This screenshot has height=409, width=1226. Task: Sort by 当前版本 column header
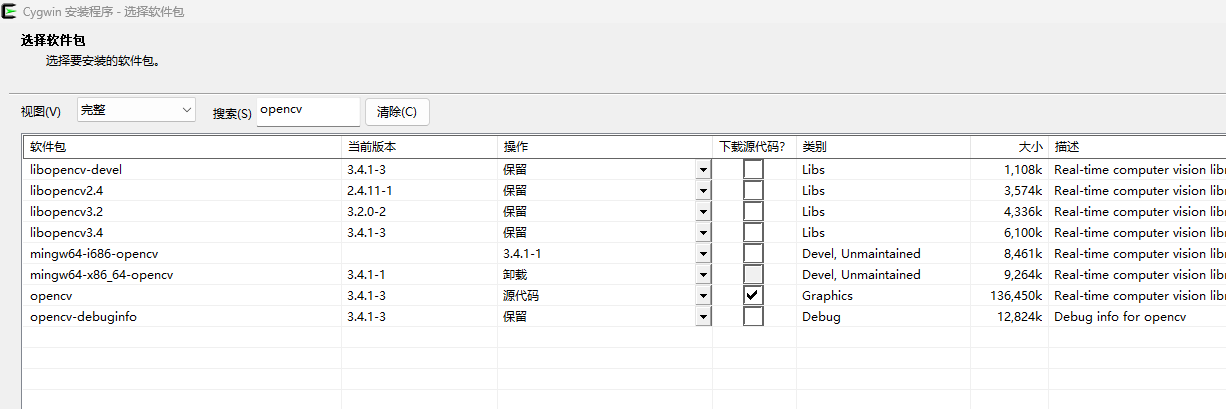419,147
